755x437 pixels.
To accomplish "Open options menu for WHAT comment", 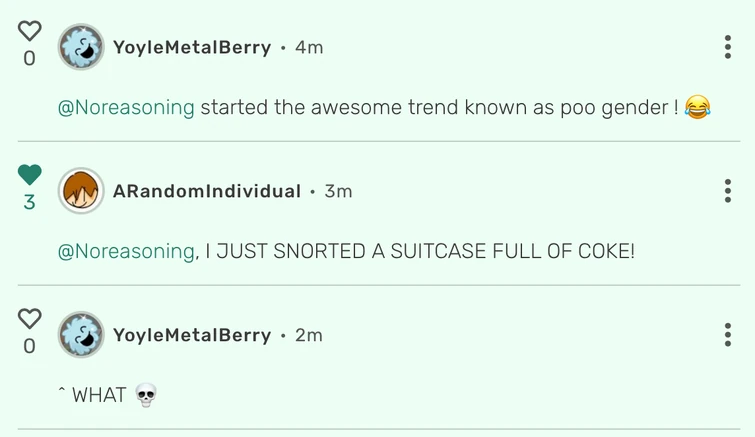I will pos(727,335).
